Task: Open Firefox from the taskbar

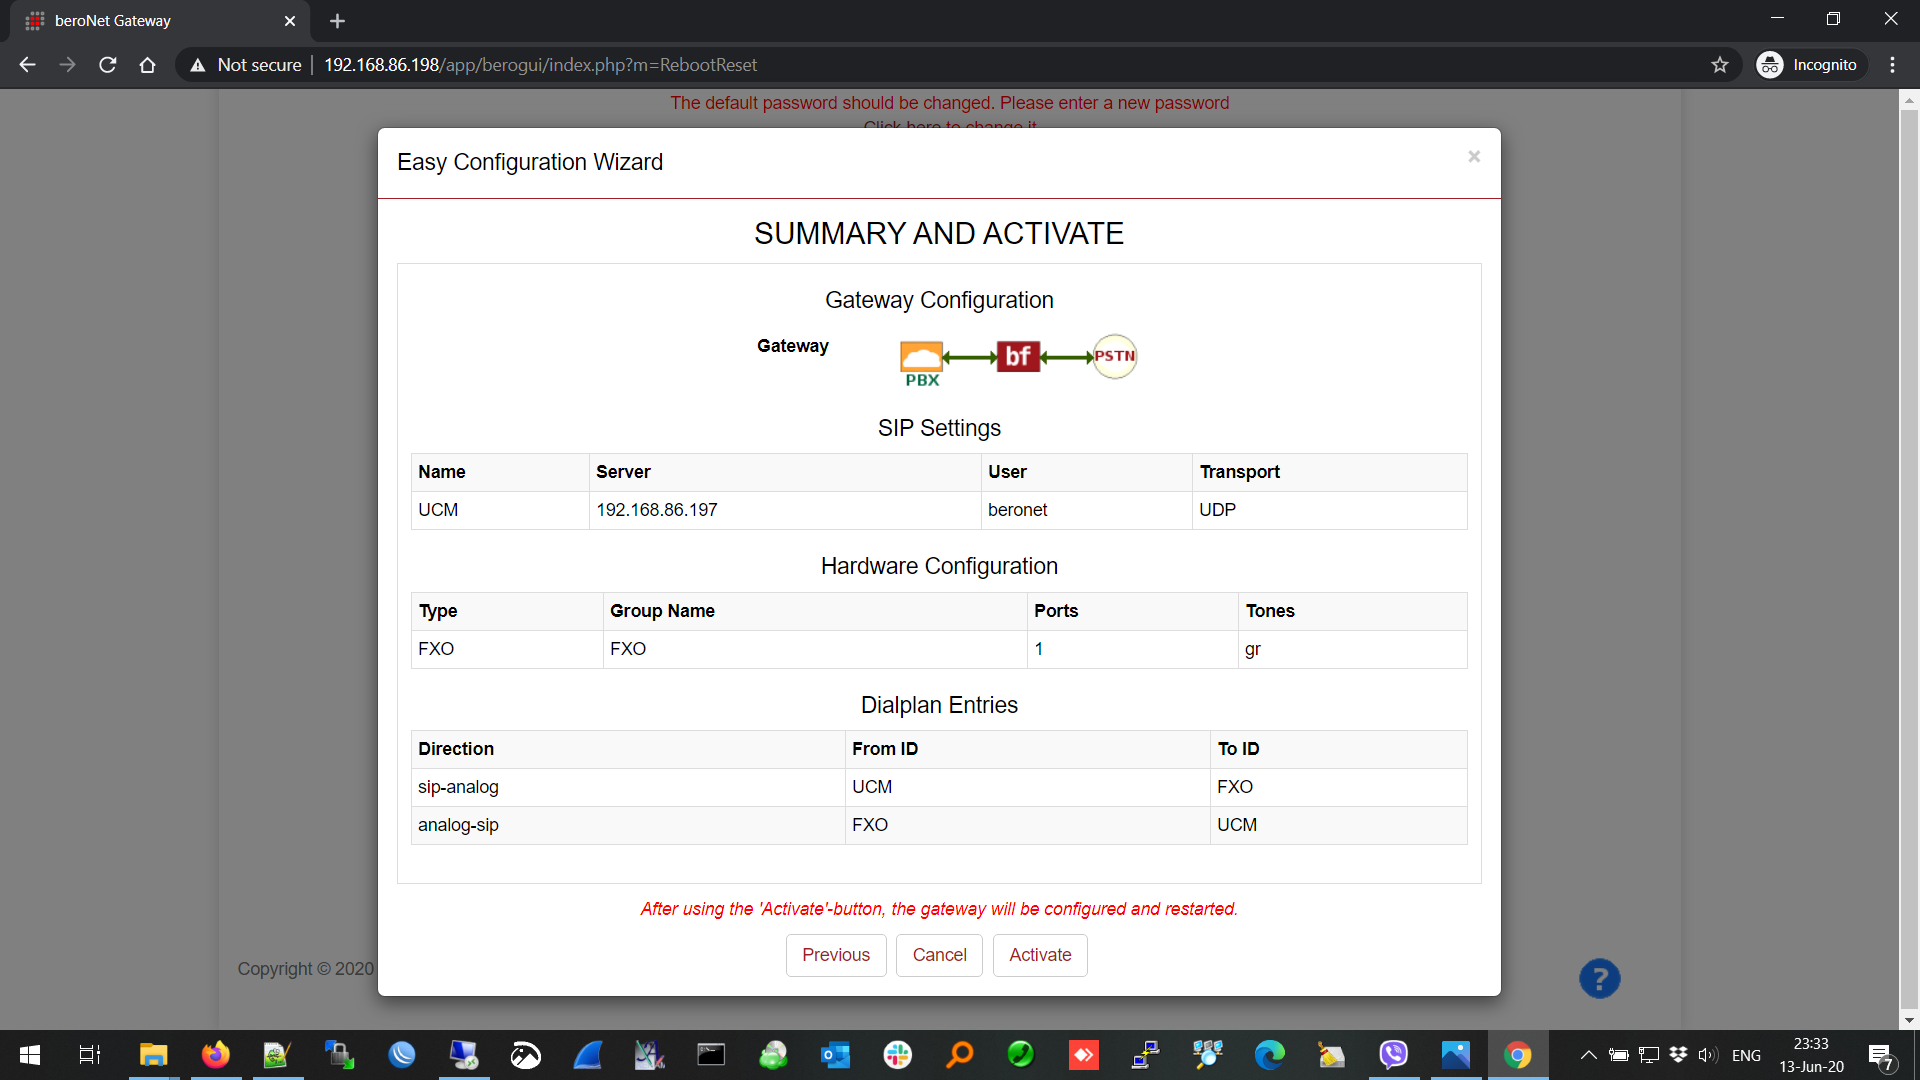Action: click(215, 1055)
